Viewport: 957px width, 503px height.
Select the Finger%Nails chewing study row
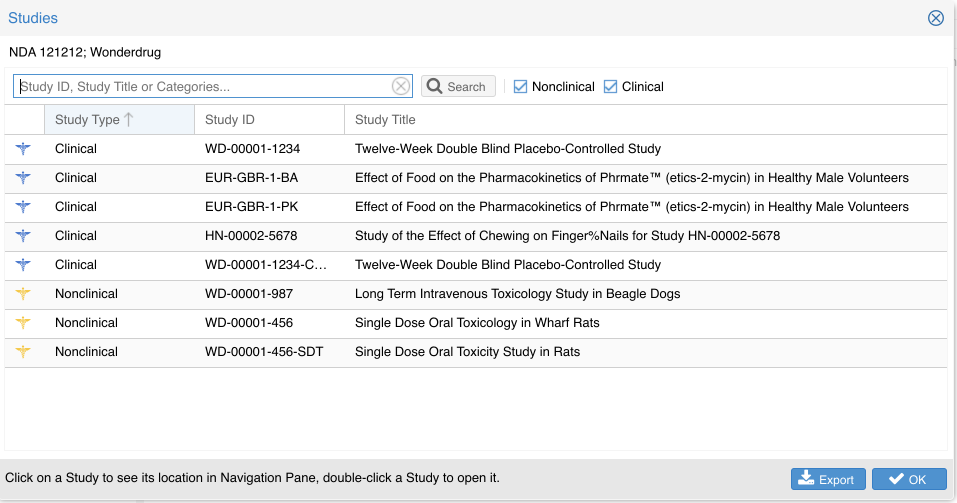[x=567, y=236]
